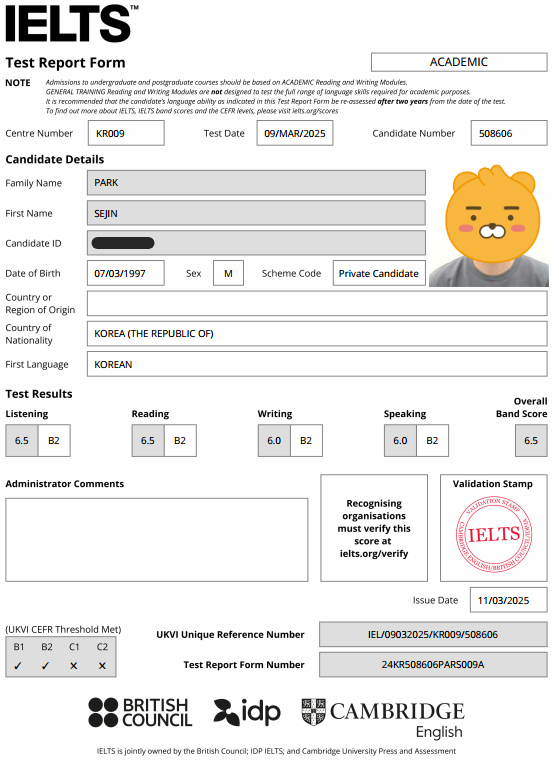
Task: Click the Test Results heading
Action: tap(39, 394)
